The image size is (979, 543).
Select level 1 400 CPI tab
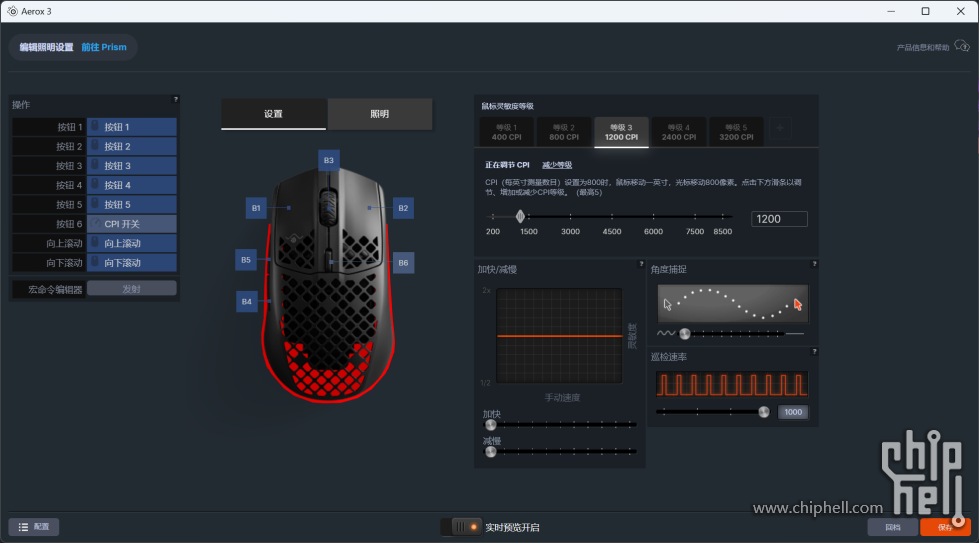pos(506,132)
